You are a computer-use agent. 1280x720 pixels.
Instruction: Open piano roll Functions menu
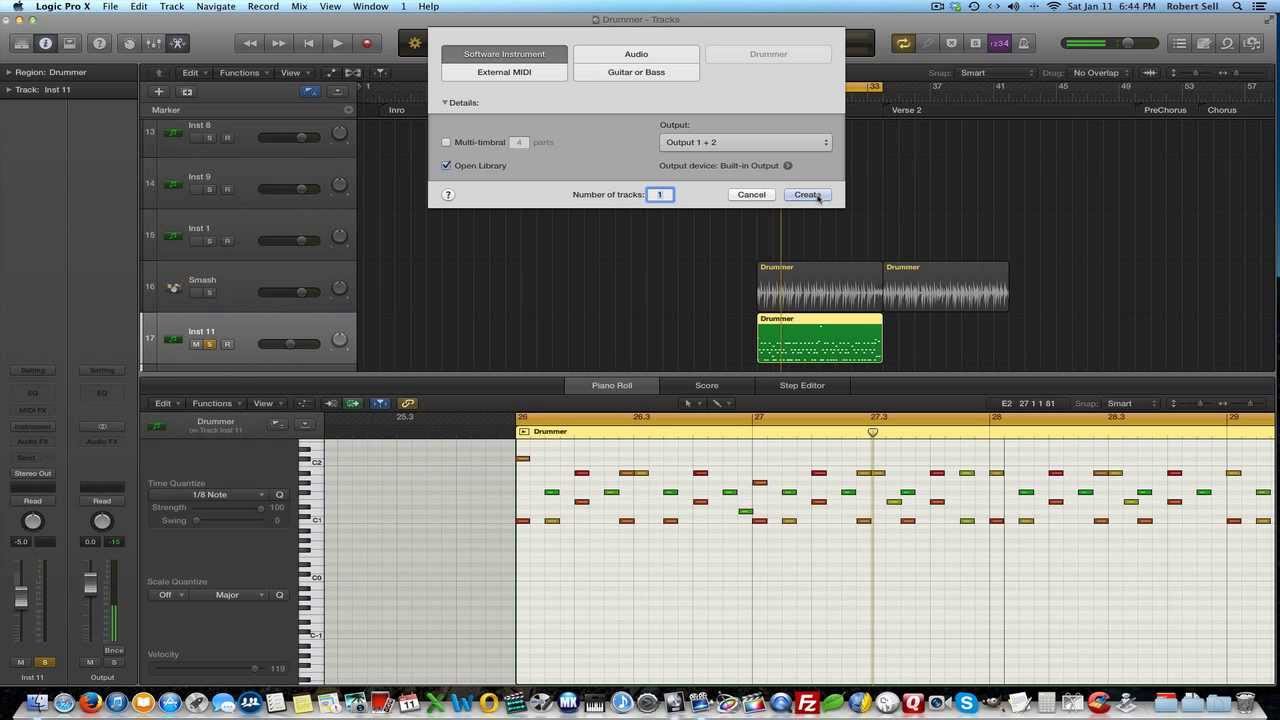coord(216,403)
